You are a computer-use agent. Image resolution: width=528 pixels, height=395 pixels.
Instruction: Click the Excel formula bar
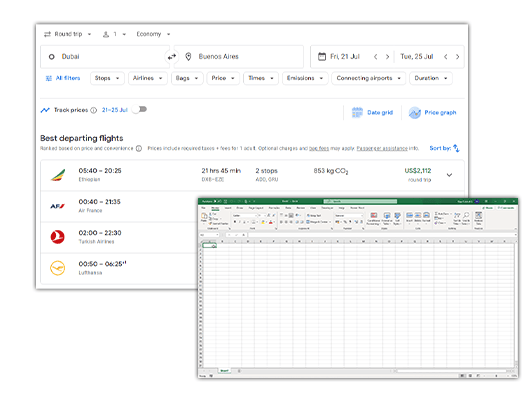pyautogui.click(x=382, y=235)
